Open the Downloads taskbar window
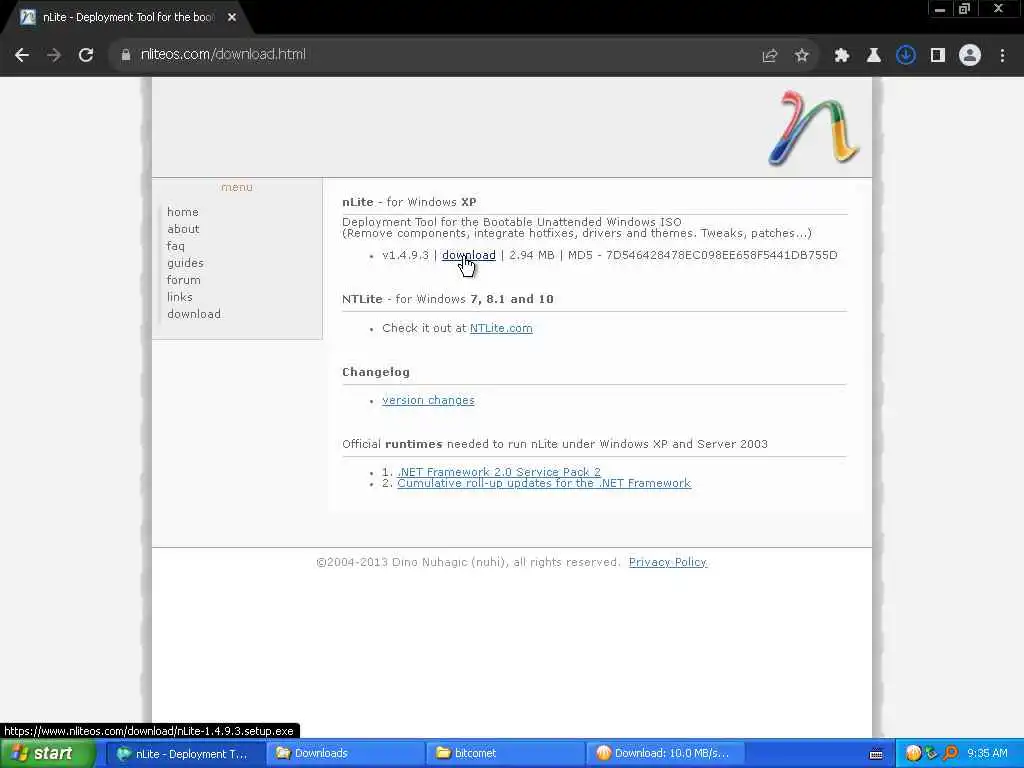This screenshot has height=768, width=1024. (346, 754)
